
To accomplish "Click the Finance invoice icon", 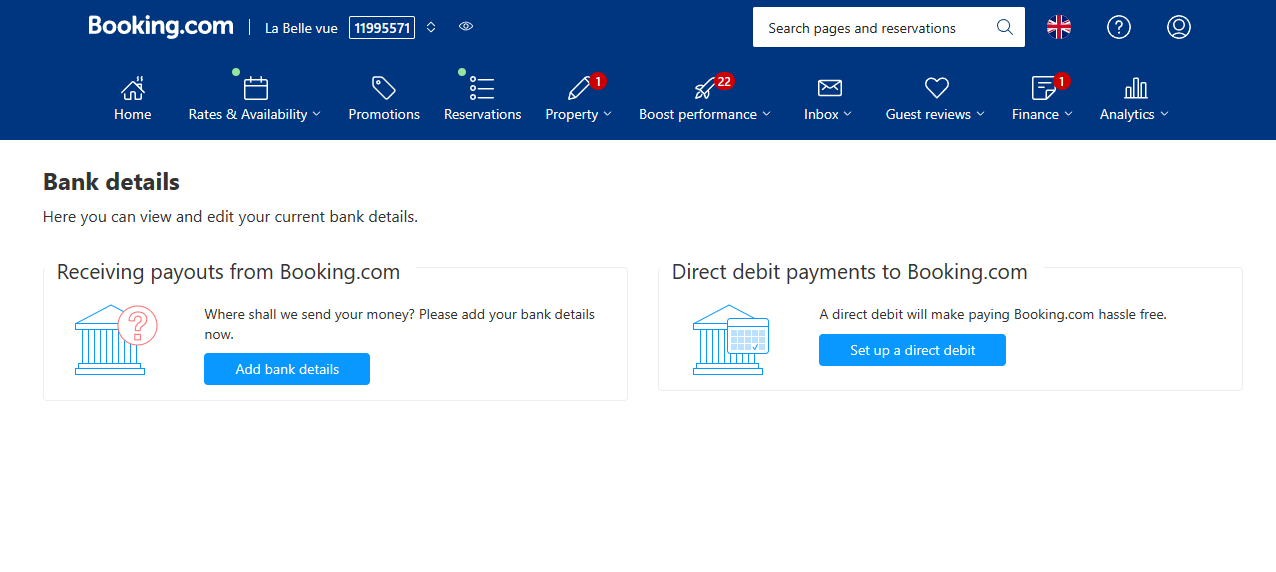I will pos(1043,88).
